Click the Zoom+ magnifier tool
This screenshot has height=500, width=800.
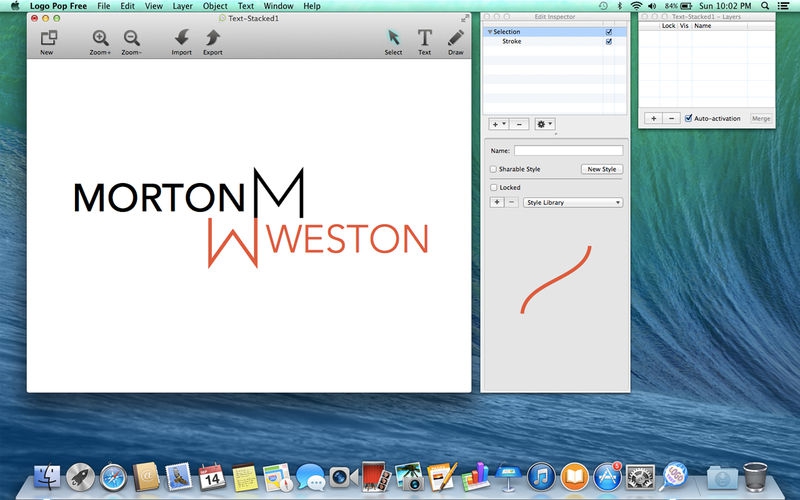[101, 39]
